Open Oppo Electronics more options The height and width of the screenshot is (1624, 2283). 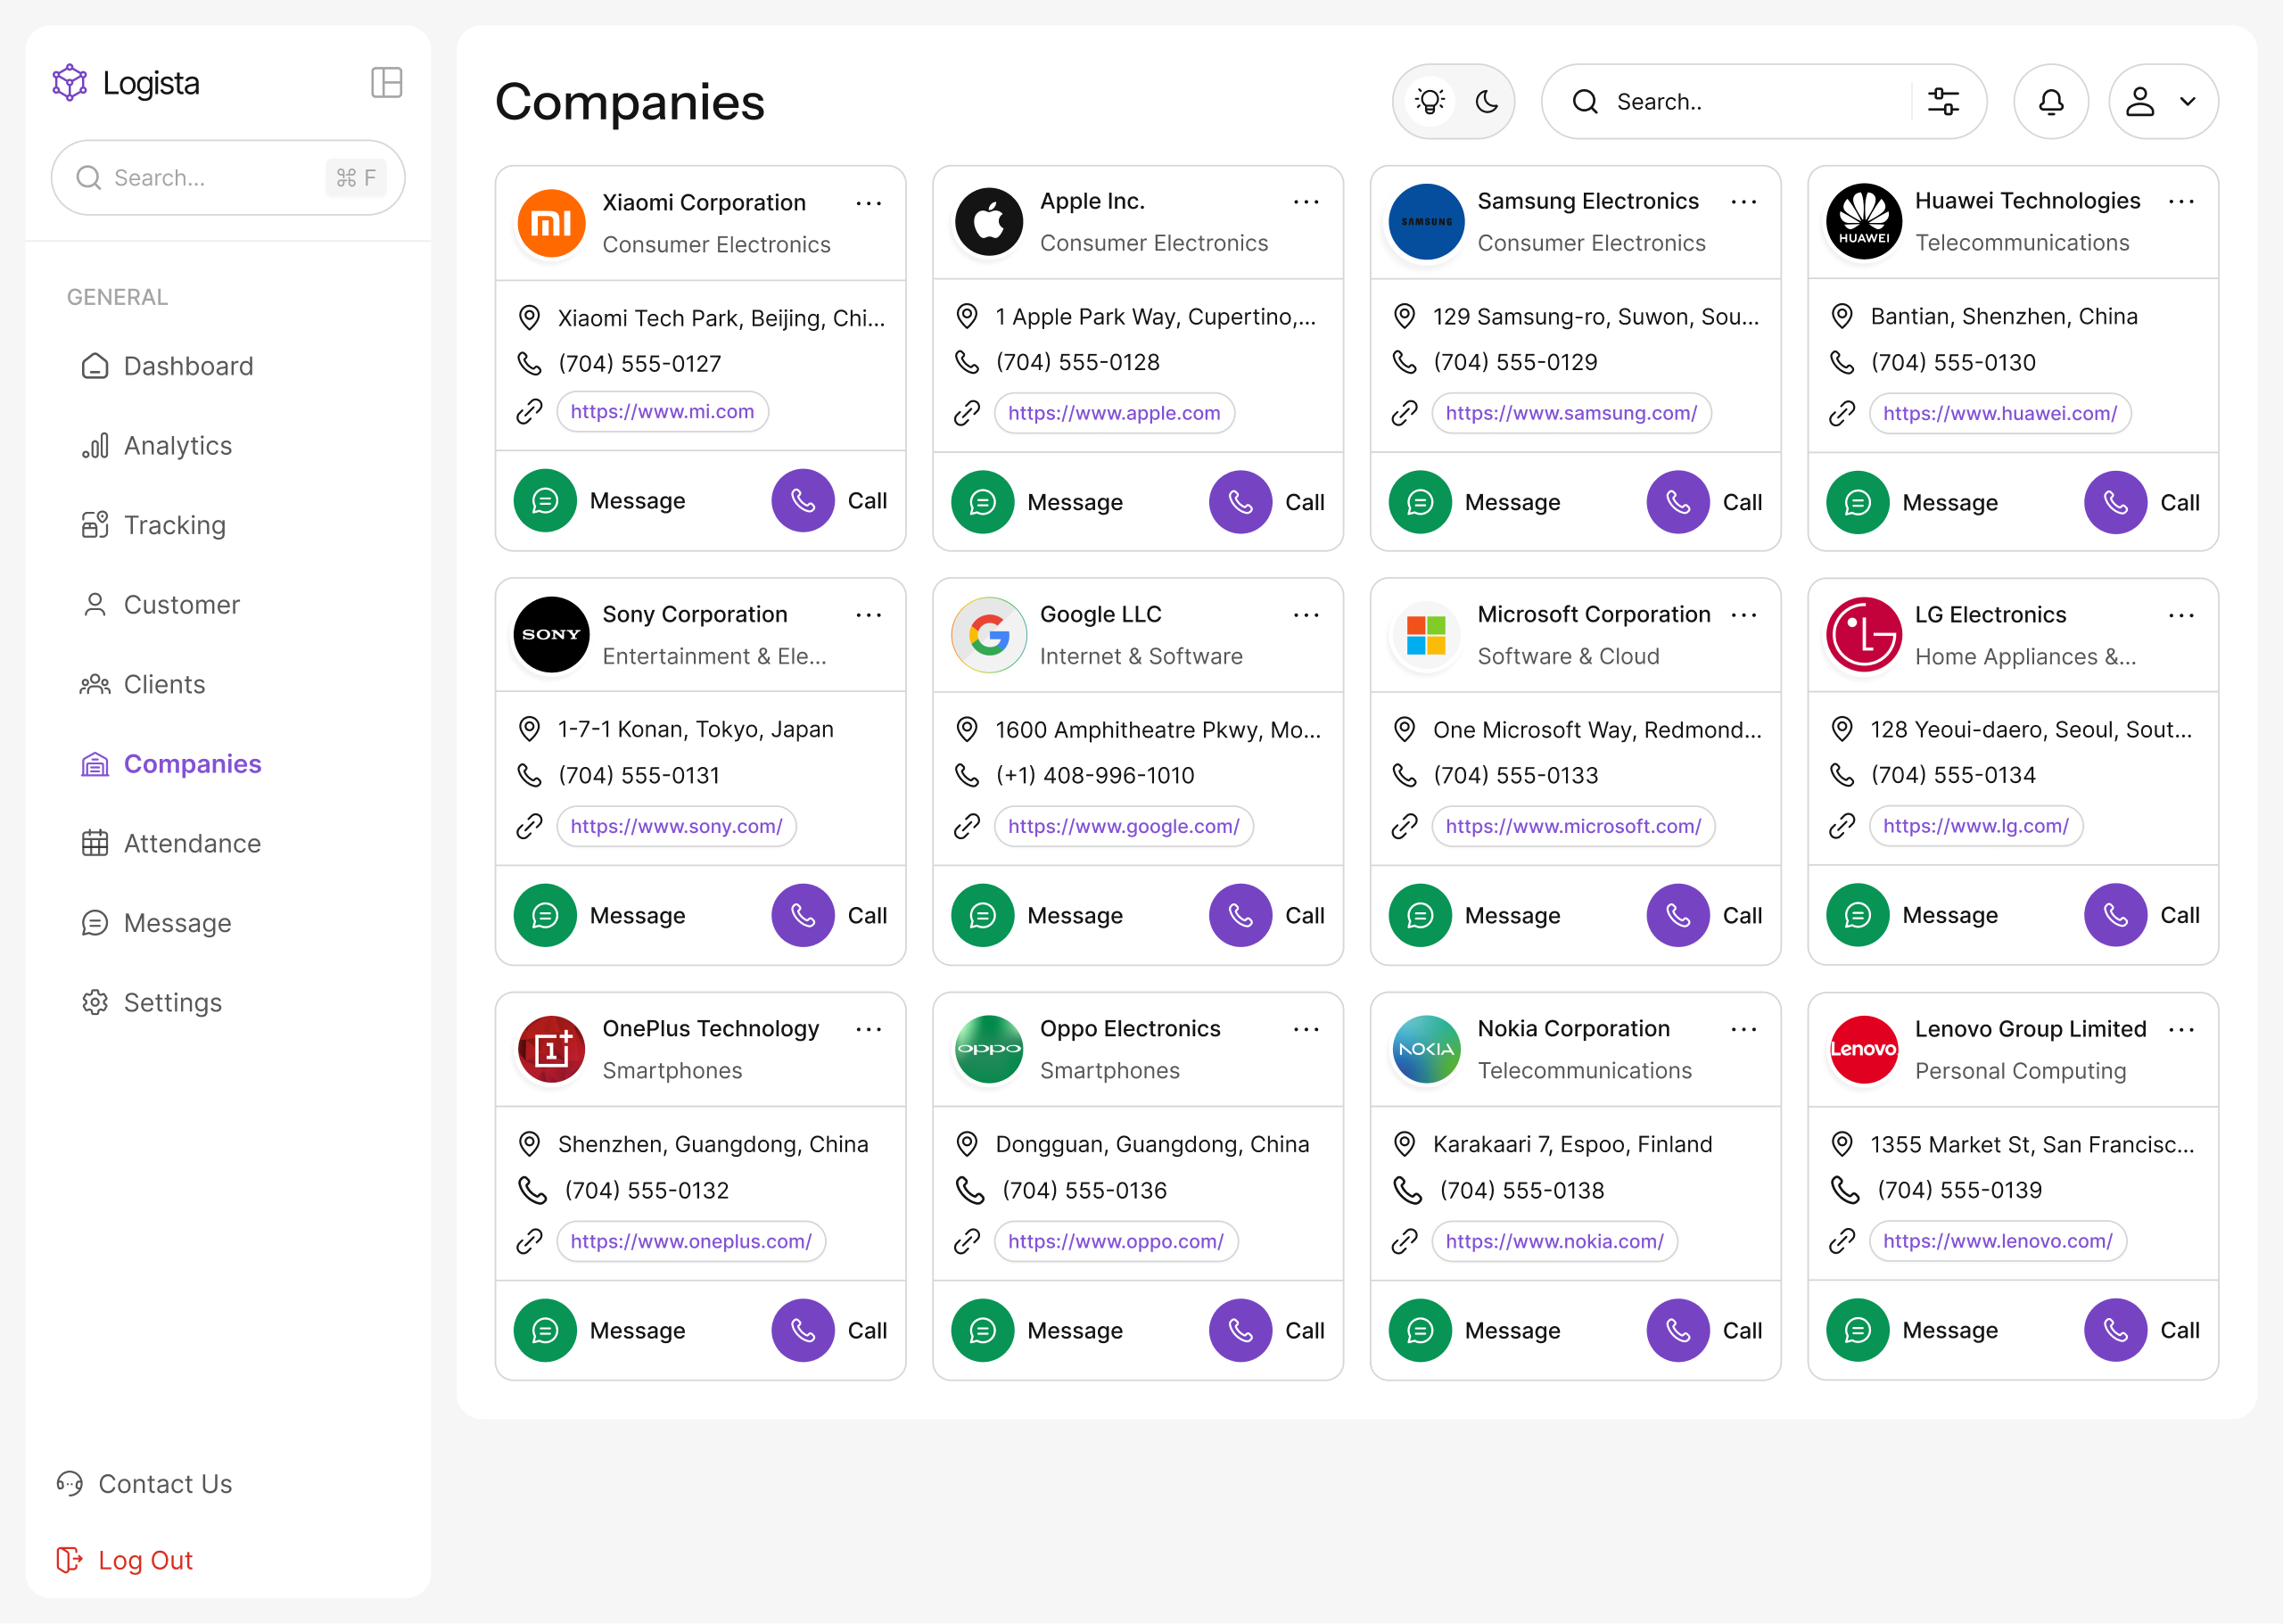1306,1029
